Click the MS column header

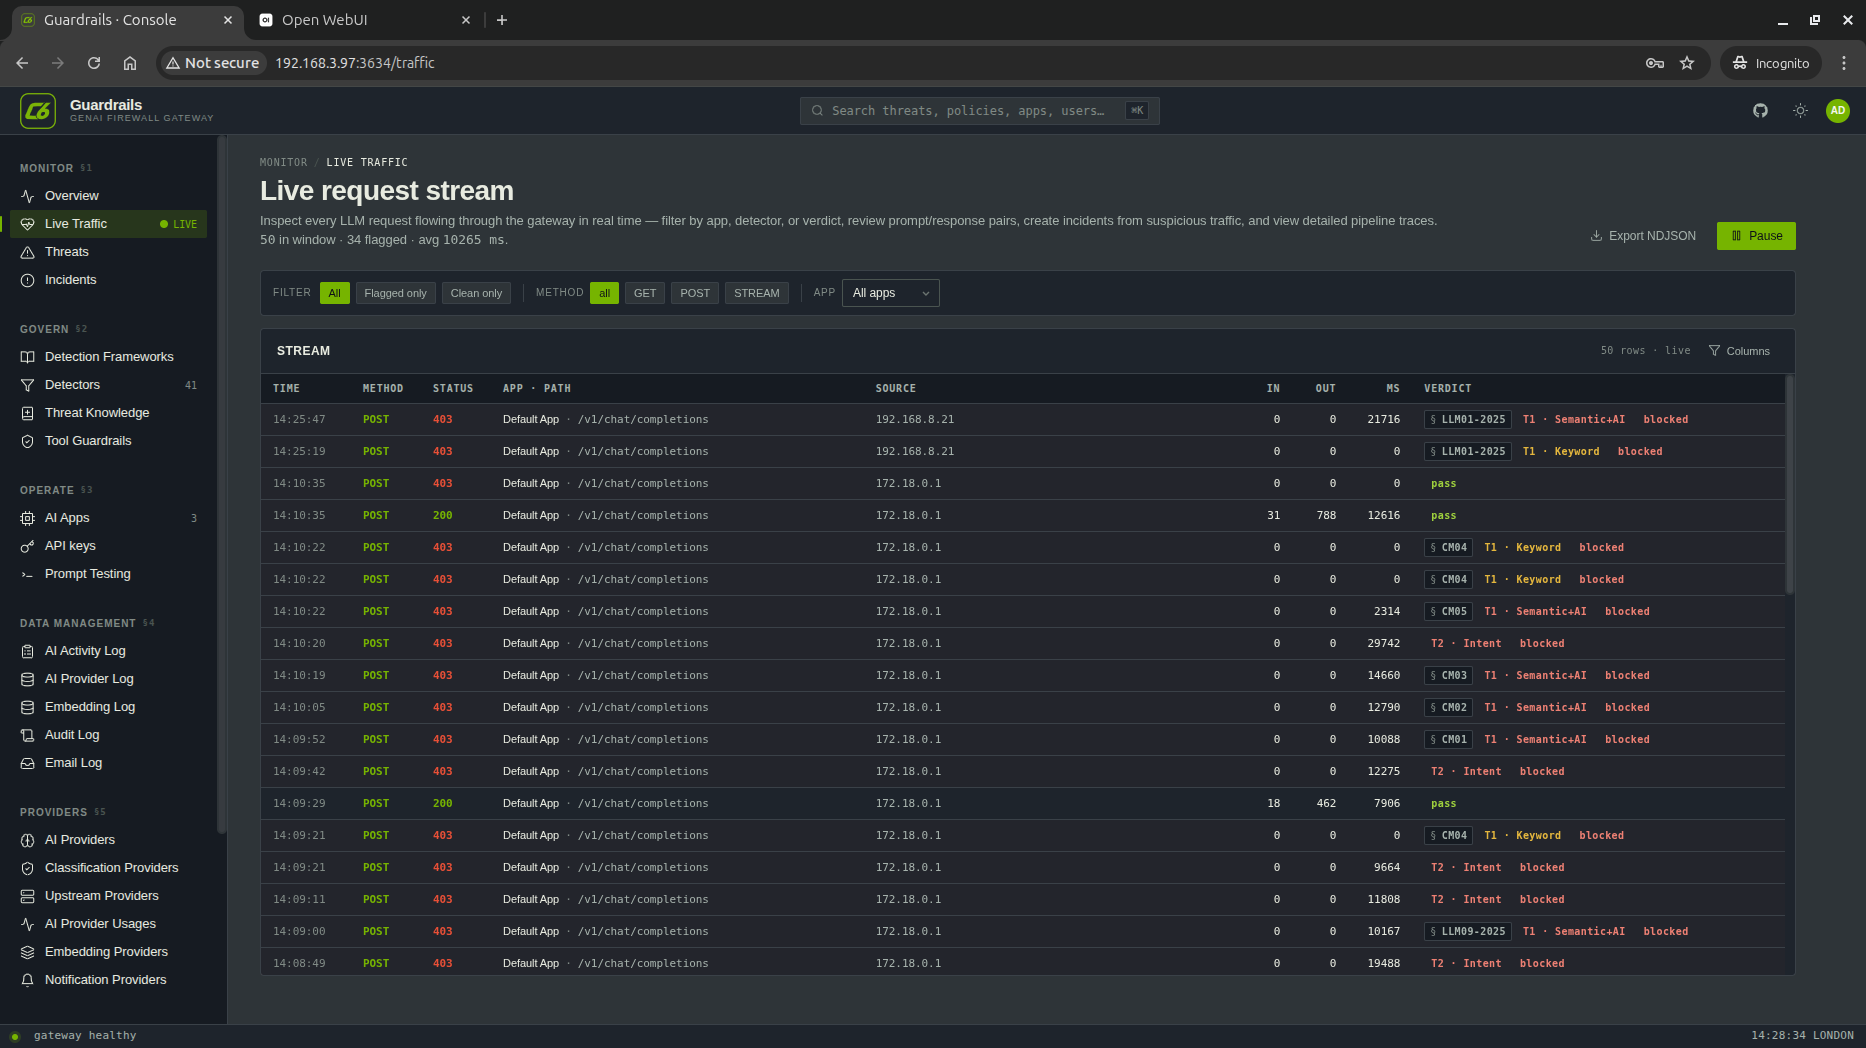pos(1393,388)
